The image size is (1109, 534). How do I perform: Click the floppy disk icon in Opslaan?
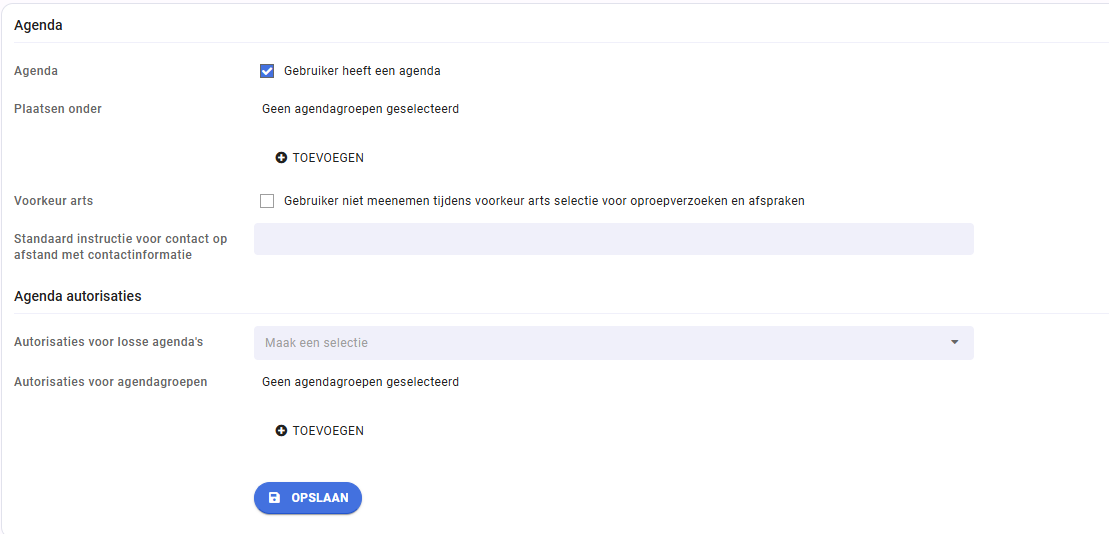coord(275,498)
